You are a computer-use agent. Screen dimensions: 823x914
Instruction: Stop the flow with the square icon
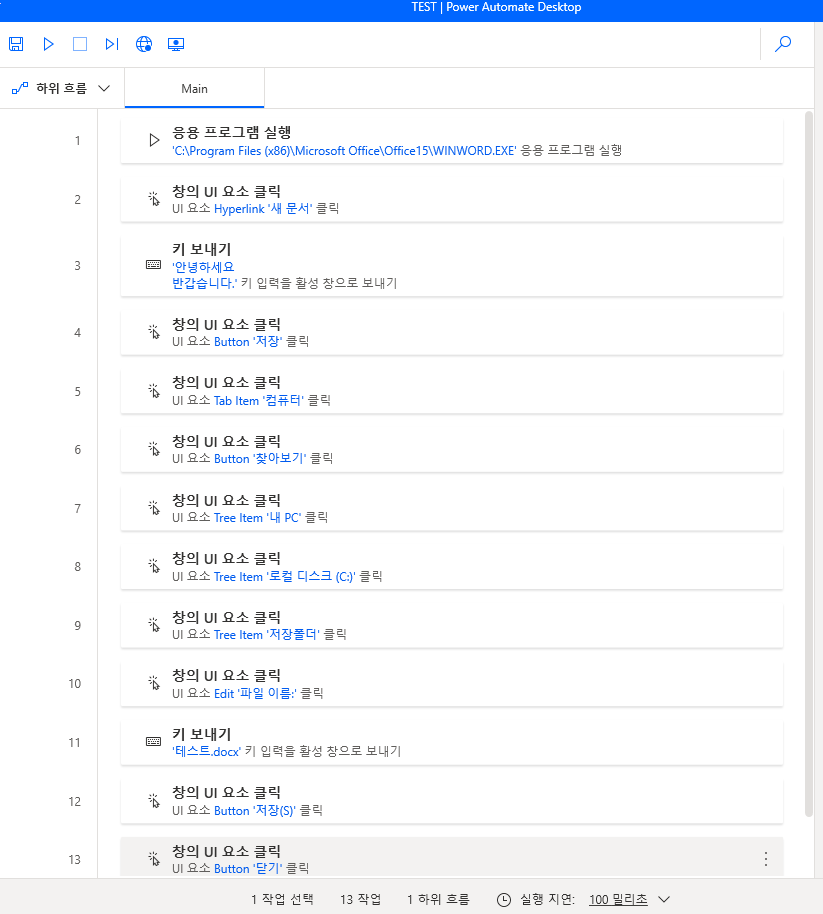click(x=80, y=44)
